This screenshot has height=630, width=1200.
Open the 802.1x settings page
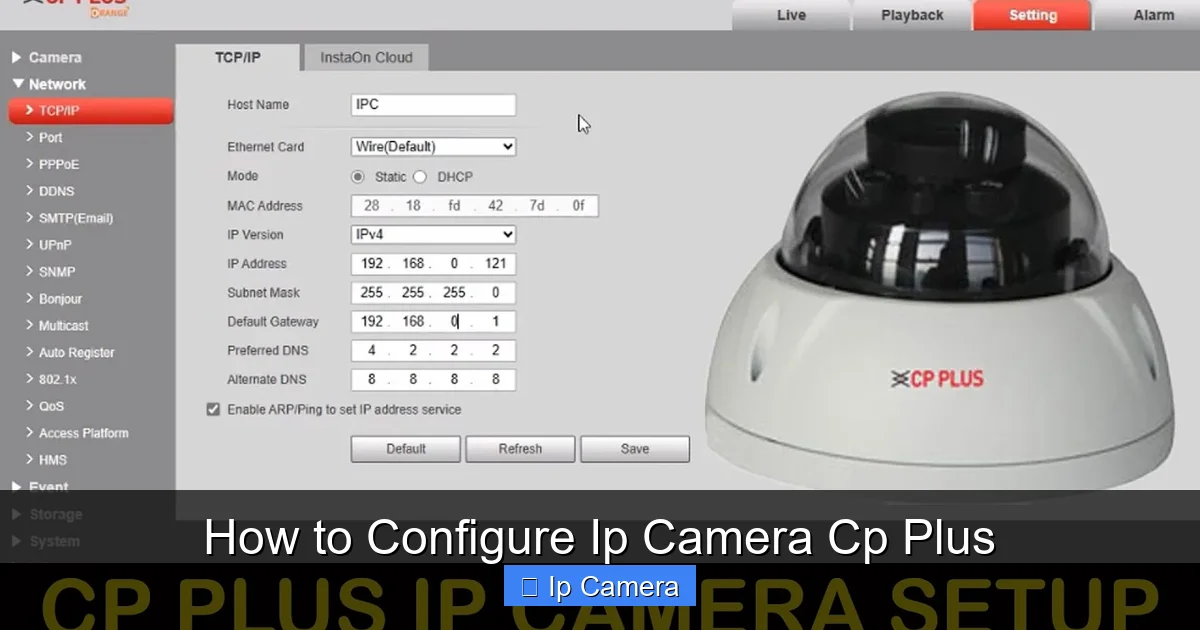57,380
